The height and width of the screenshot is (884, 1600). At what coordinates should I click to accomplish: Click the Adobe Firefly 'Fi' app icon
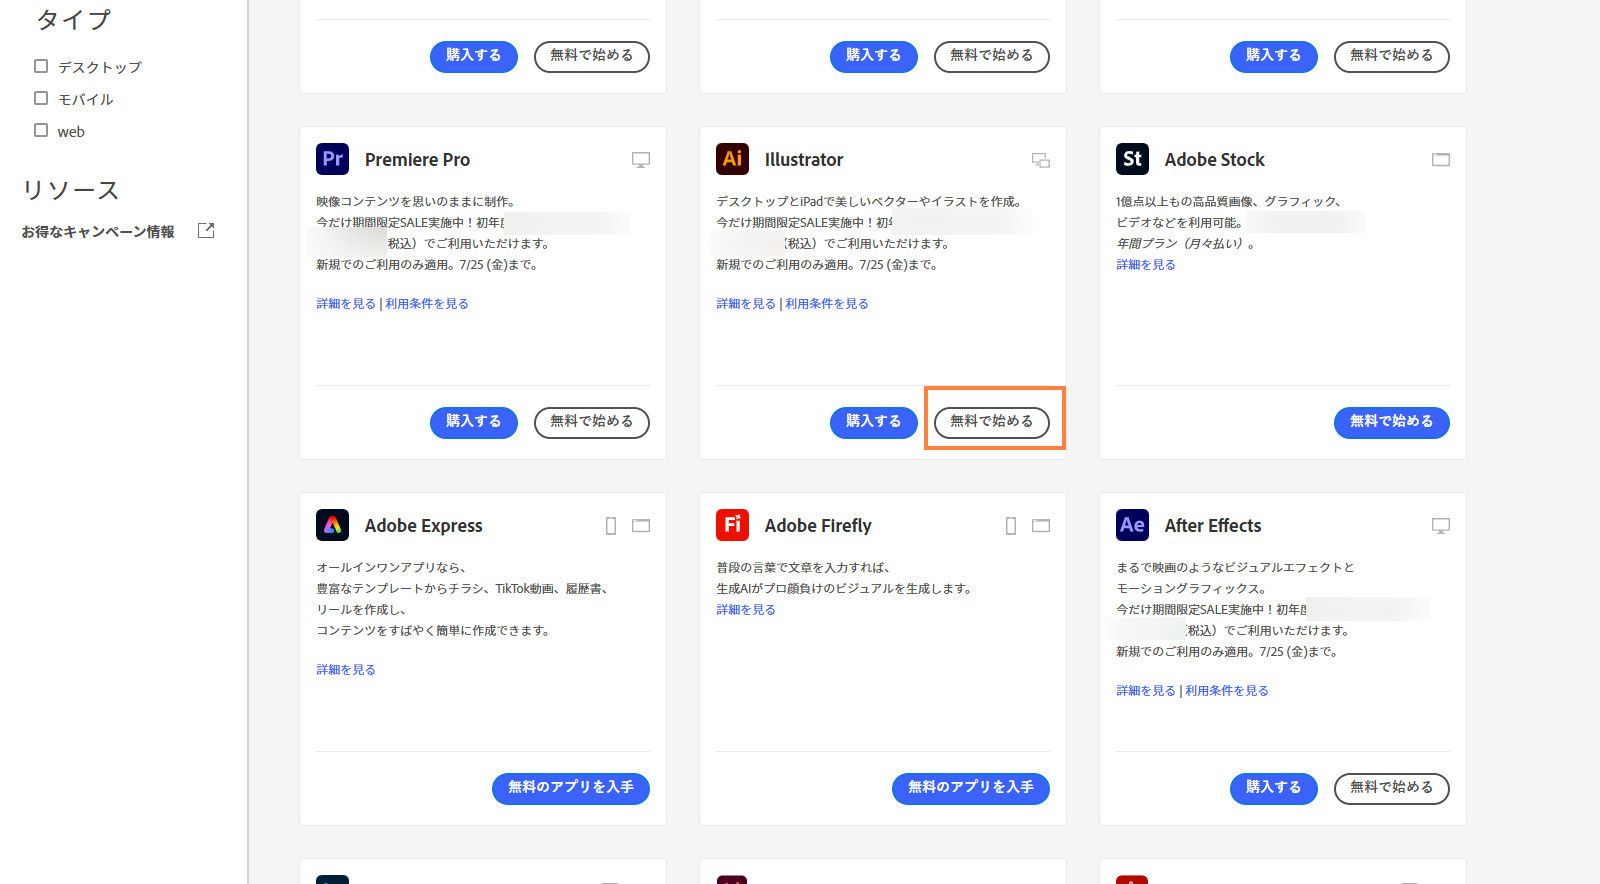[x=732, y=525]
